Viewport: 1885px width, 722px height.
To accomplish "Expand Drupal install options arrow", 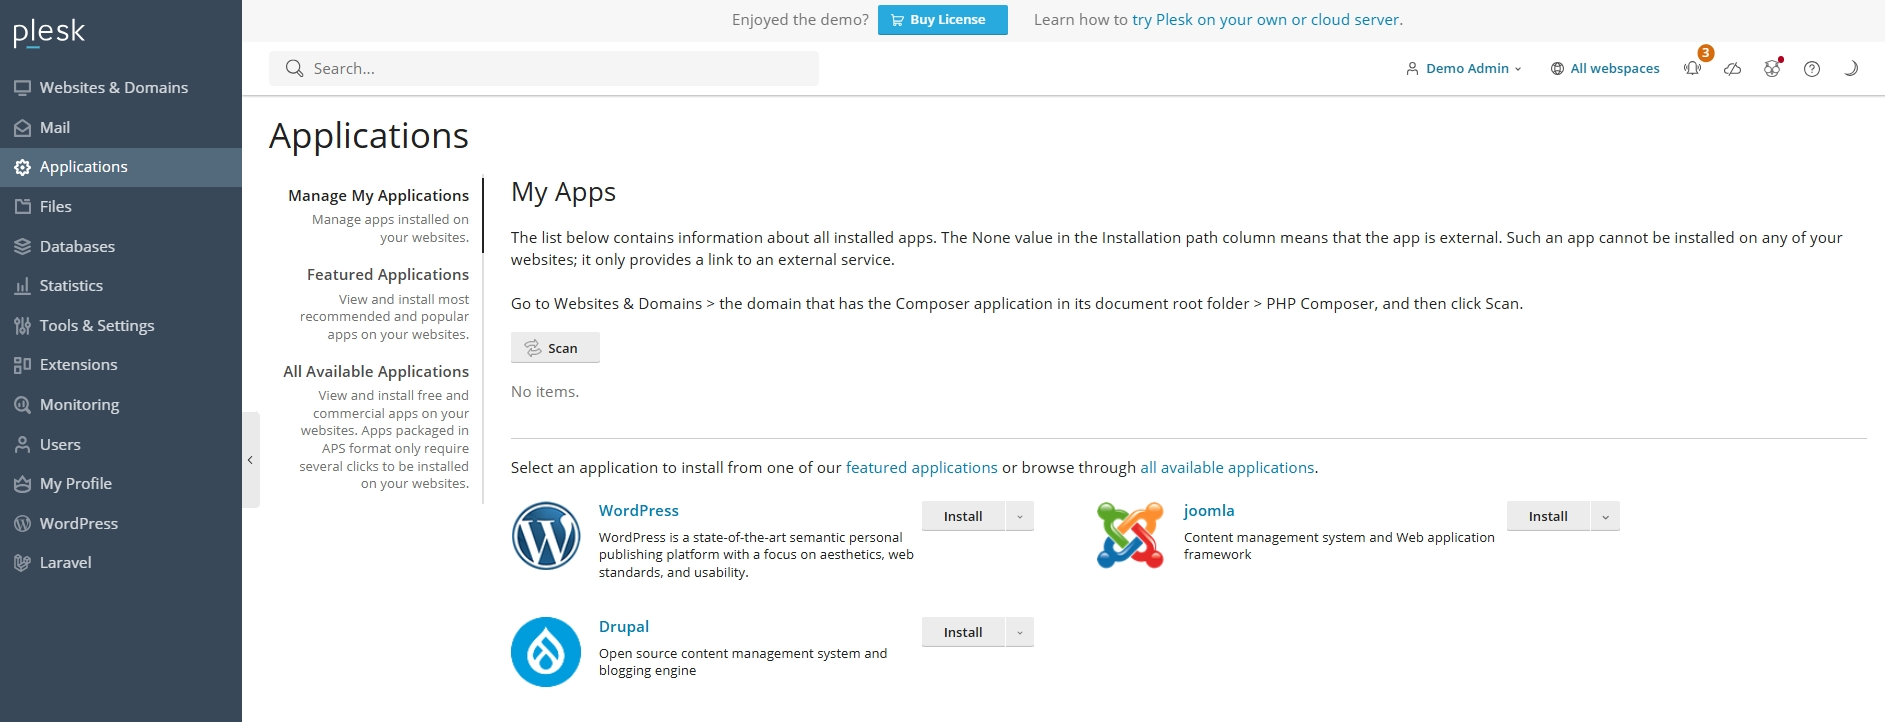I will (1020, 633).
